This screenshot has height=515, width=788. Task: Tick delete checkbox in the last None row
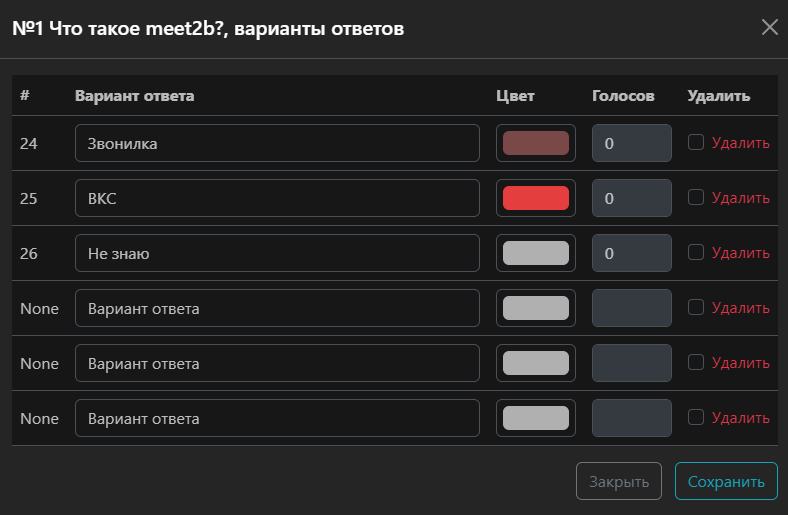click(696, 417)
